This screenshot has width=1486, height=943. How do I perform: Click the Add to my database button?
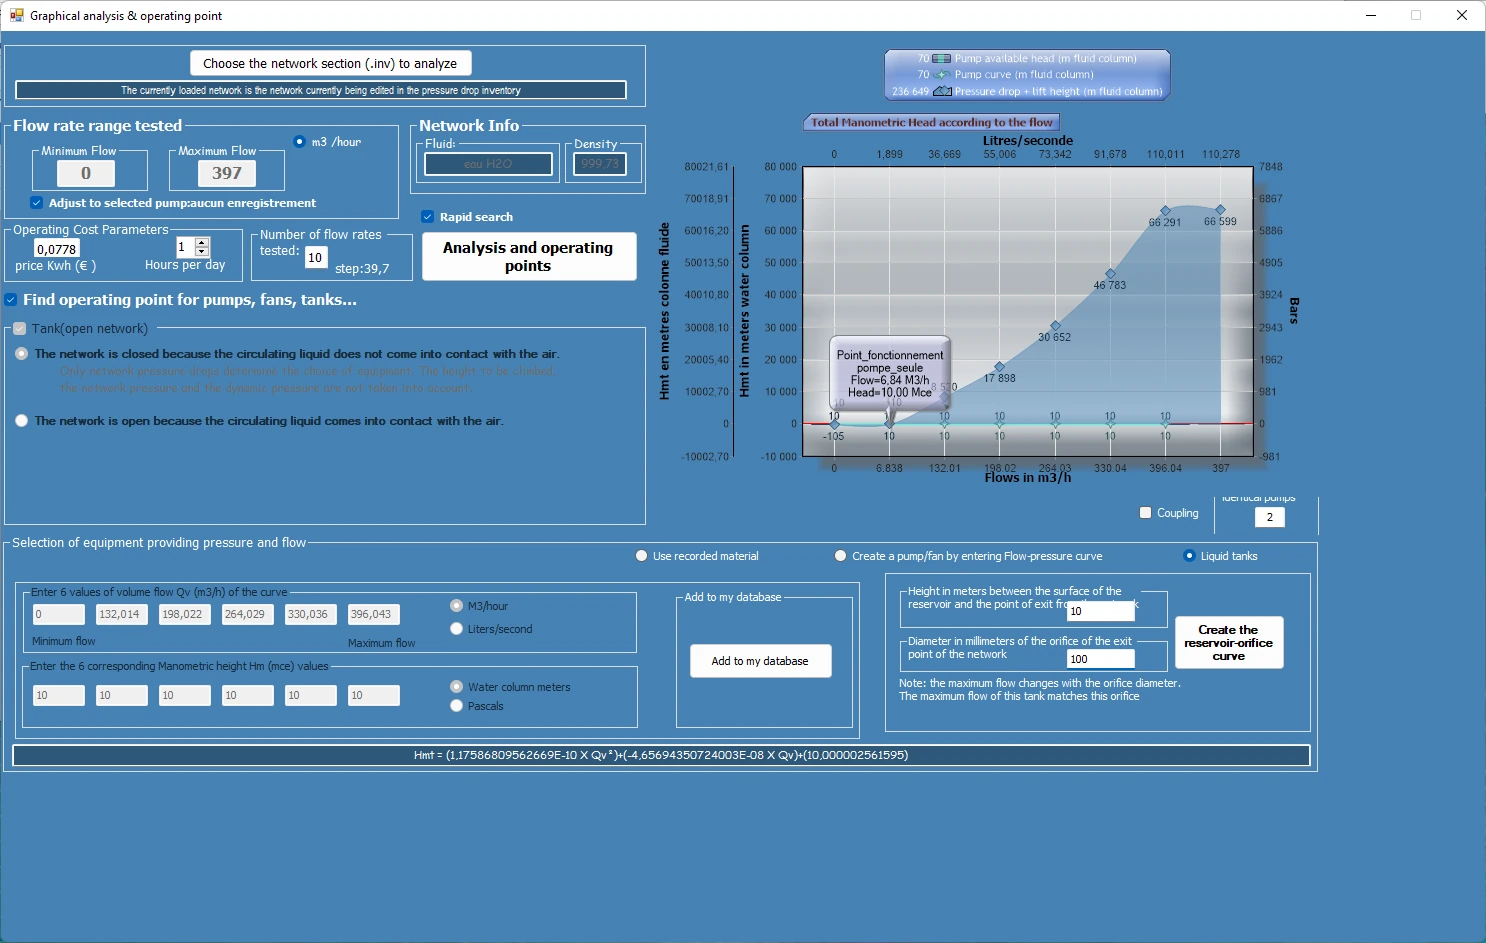pyautogui.click(x=760, y=661)
